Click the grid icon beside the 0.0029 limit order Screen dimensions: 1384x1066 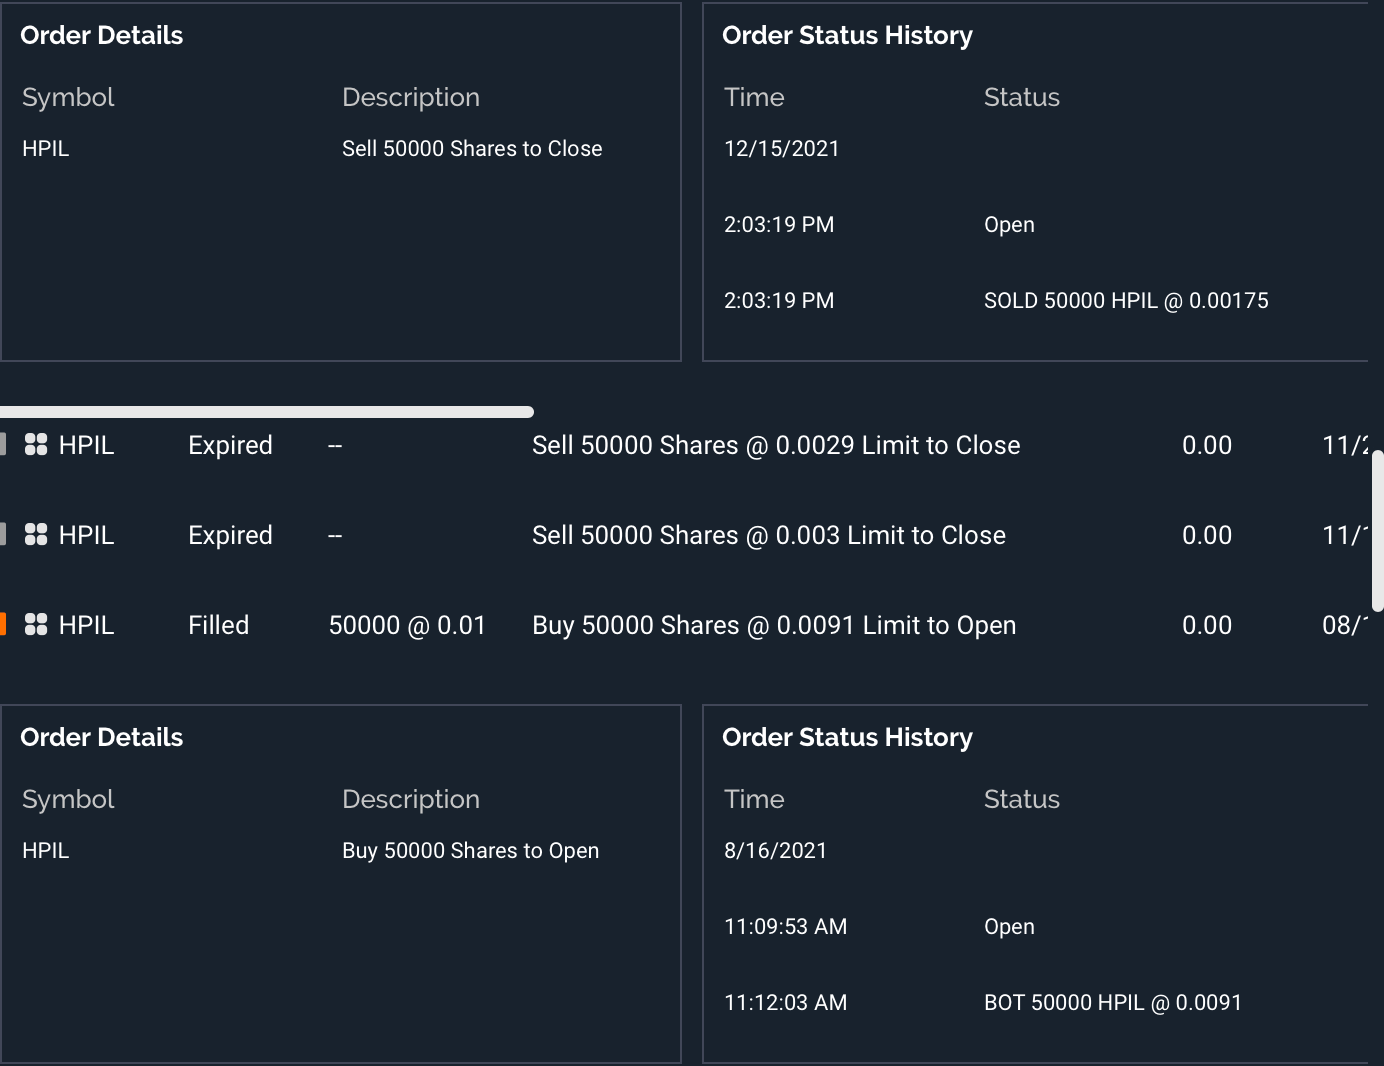(36, 445)
